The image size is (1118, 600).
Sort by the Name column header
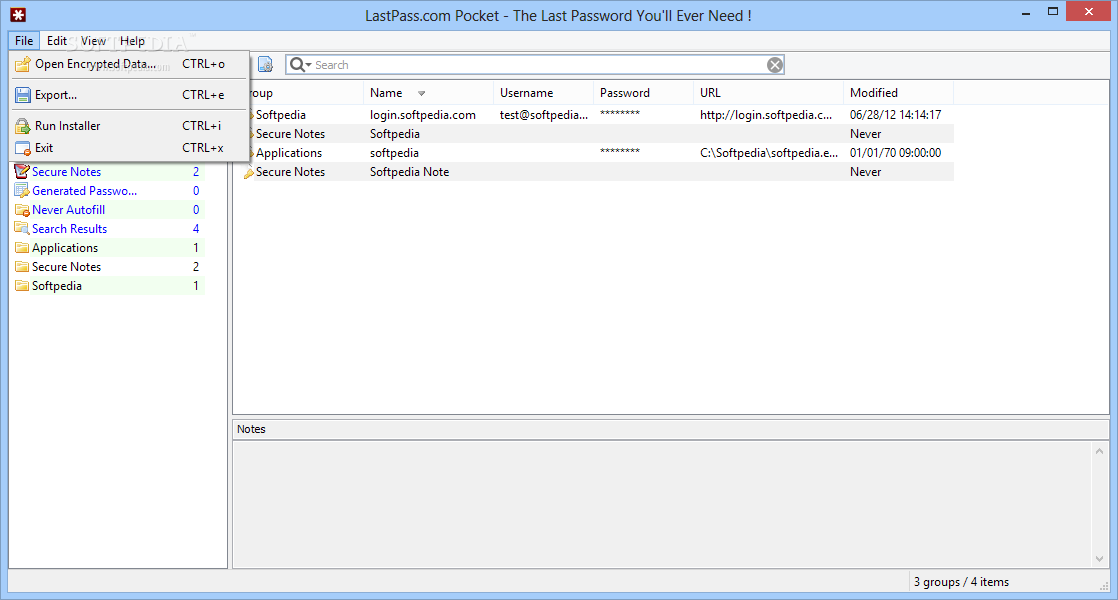point(429,93)
